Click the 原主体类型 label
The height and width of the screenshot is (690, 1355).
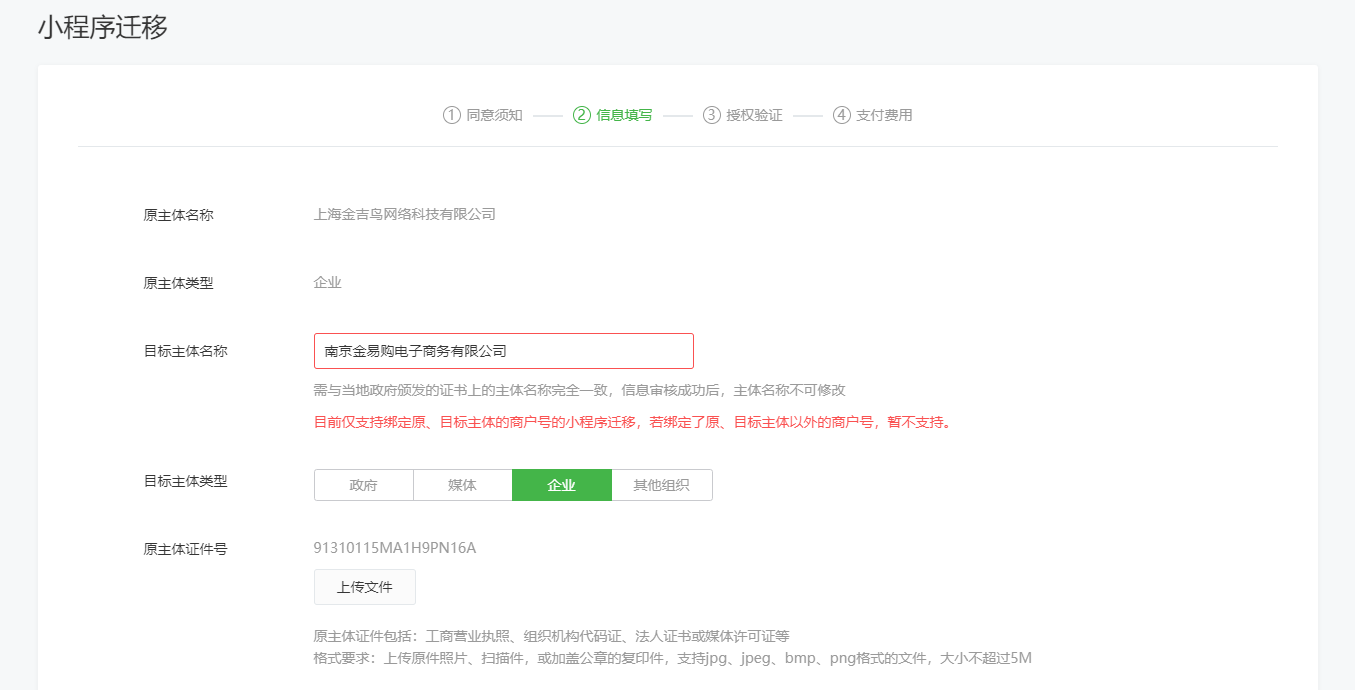click(179, 283)
